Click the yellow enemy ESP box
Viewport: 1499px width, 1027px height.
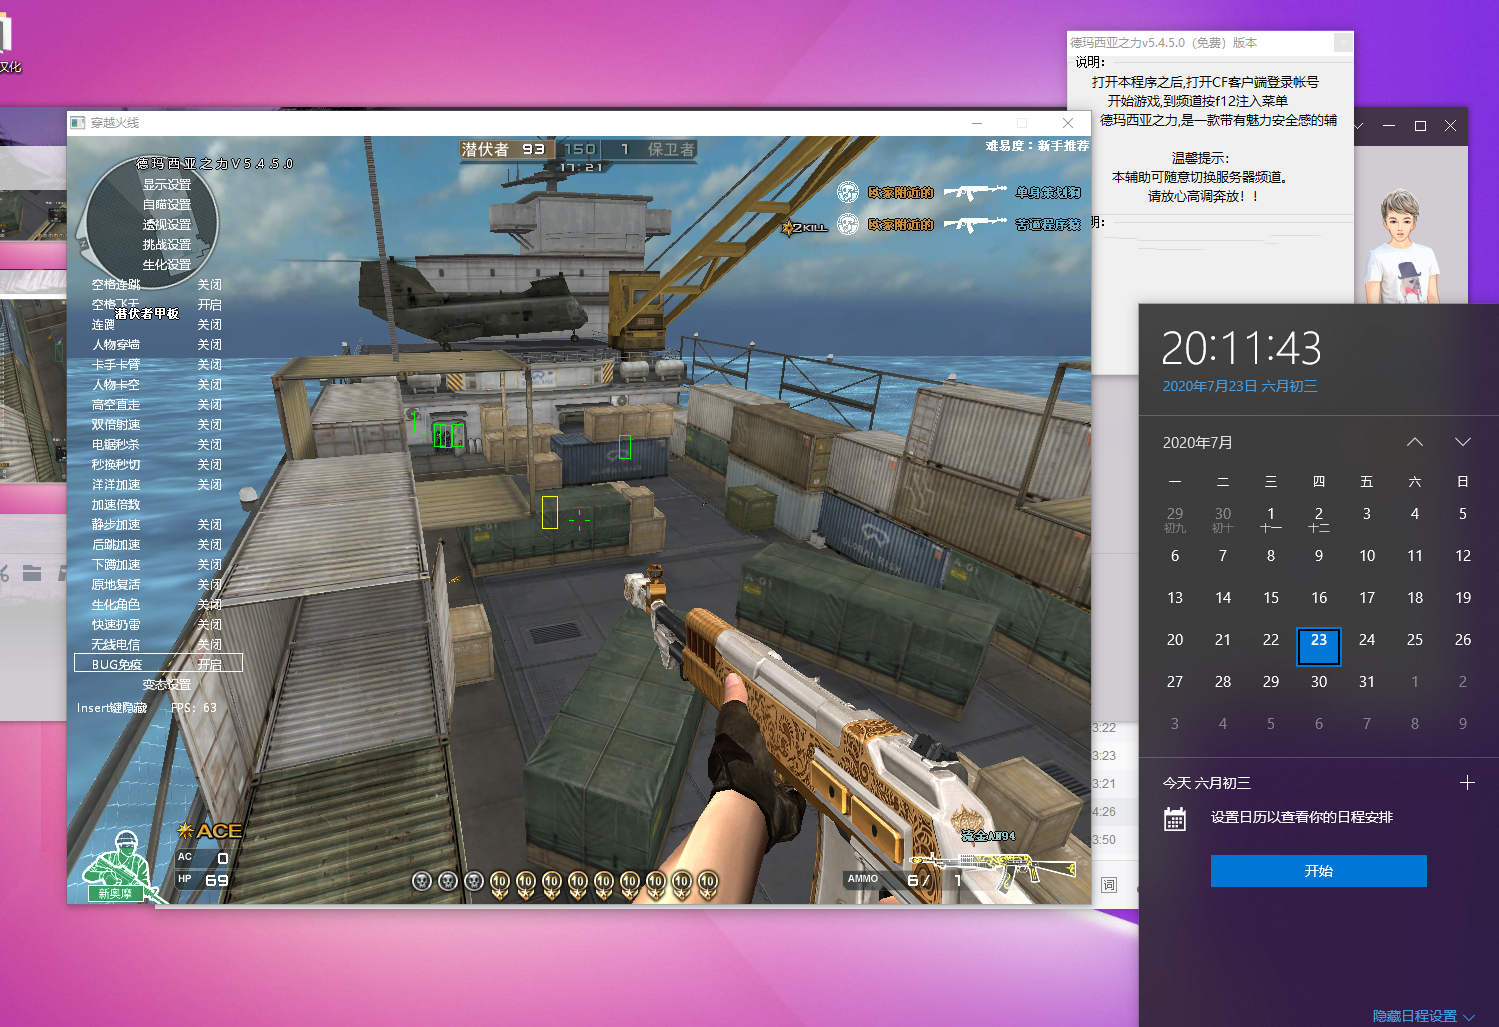[550, 512]
